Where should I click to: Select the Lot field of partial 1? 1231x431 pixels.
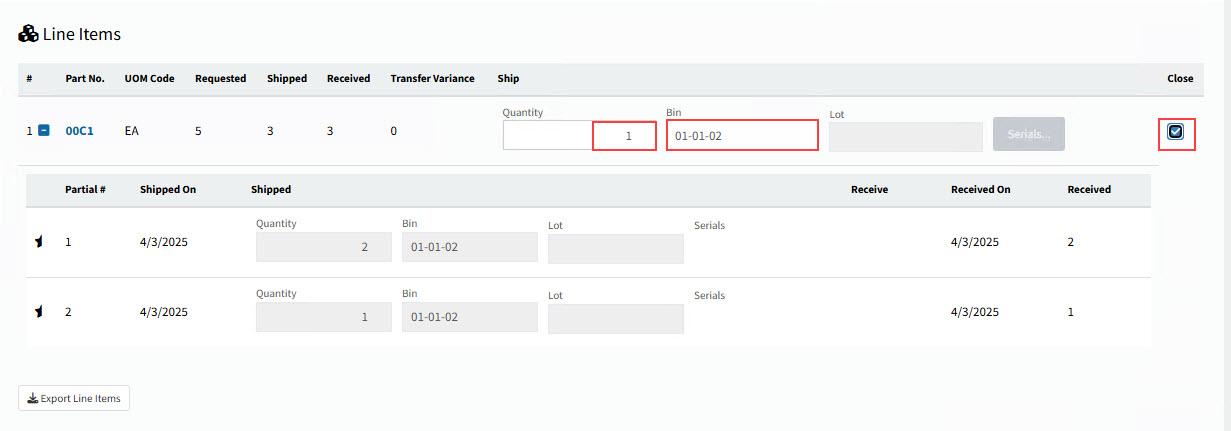(x=615, y=249)
